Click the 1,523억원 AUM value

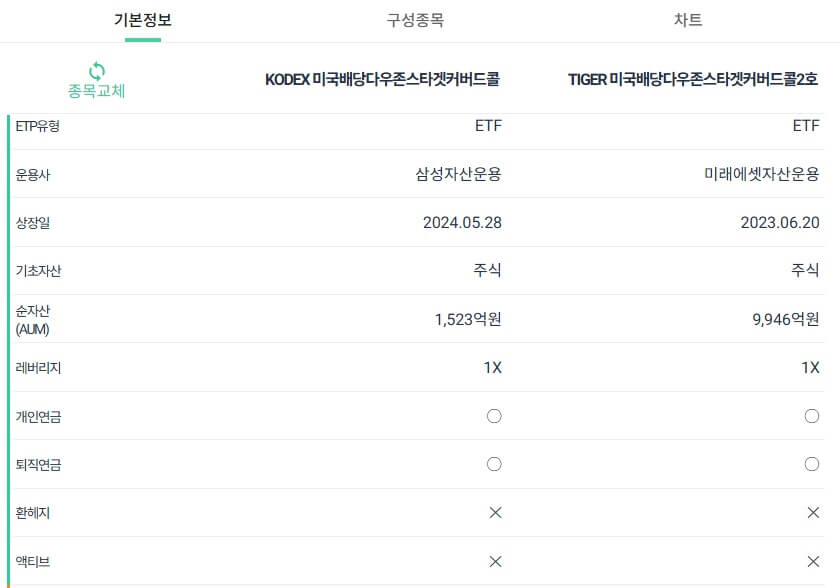(468, 320)
